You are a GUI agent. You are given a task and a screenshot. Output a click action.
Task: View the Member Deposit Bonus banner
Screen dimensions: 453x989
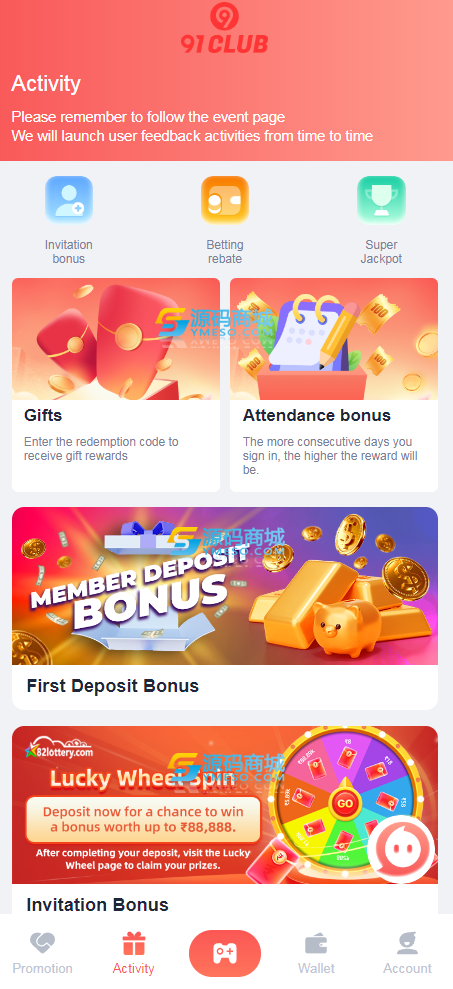click(225, 586)
